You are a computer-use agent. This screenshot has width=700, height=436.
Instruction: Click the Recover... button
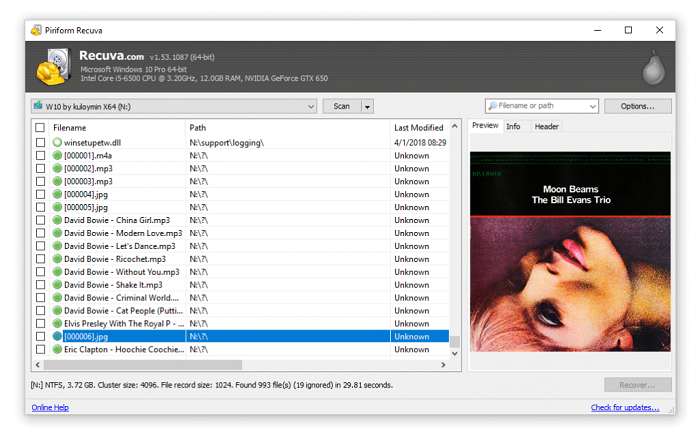[x=638, y=385]
